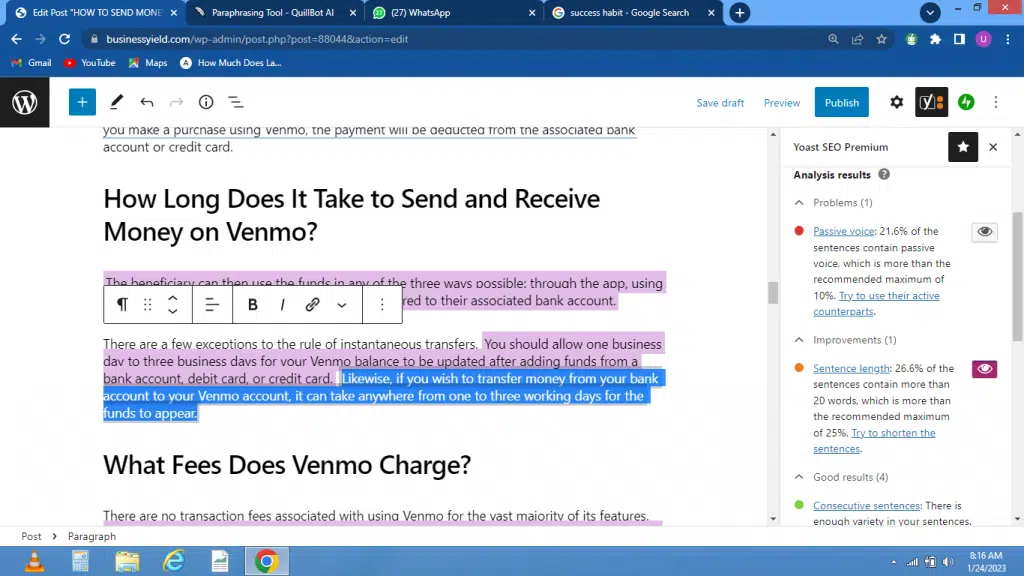Click the block inserter plus button
This screenshot has width=1024, height=576.
pos(82,102)
